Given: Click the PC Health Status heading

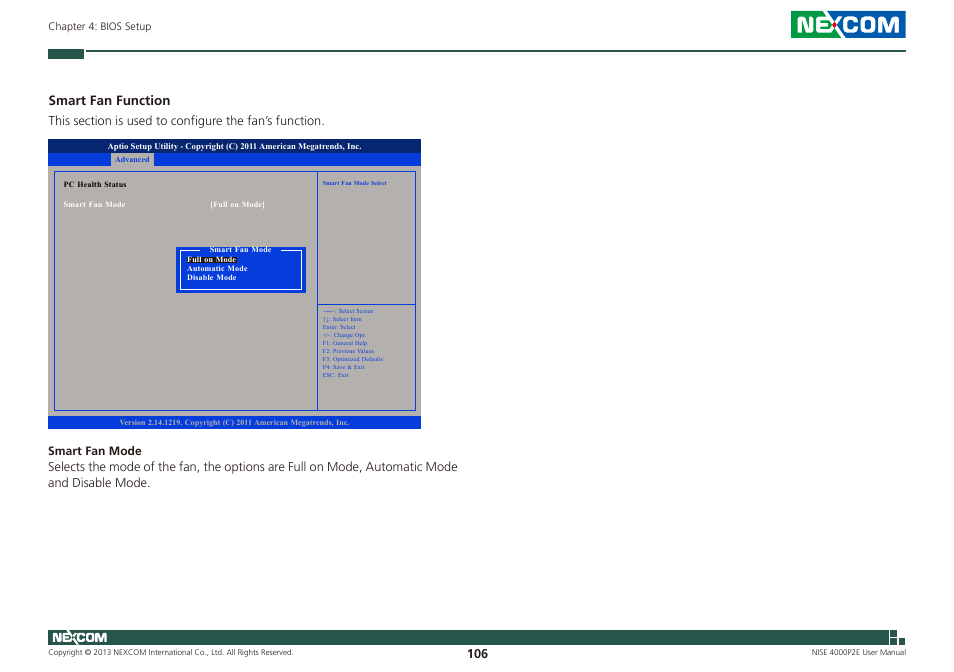Looking at the screenshot, I should 95,184.
